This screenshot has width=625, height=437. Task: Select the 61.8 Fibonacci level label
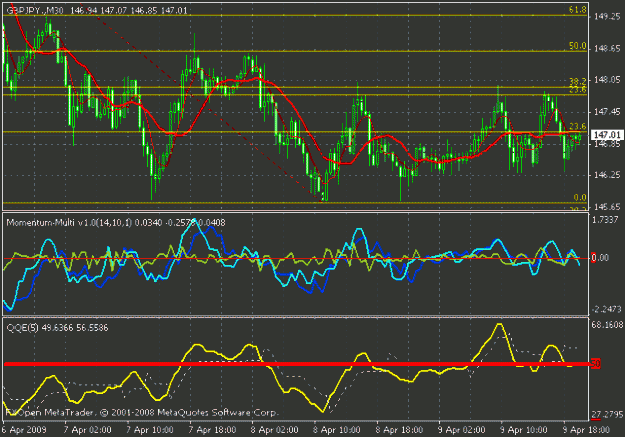[578, 10]
